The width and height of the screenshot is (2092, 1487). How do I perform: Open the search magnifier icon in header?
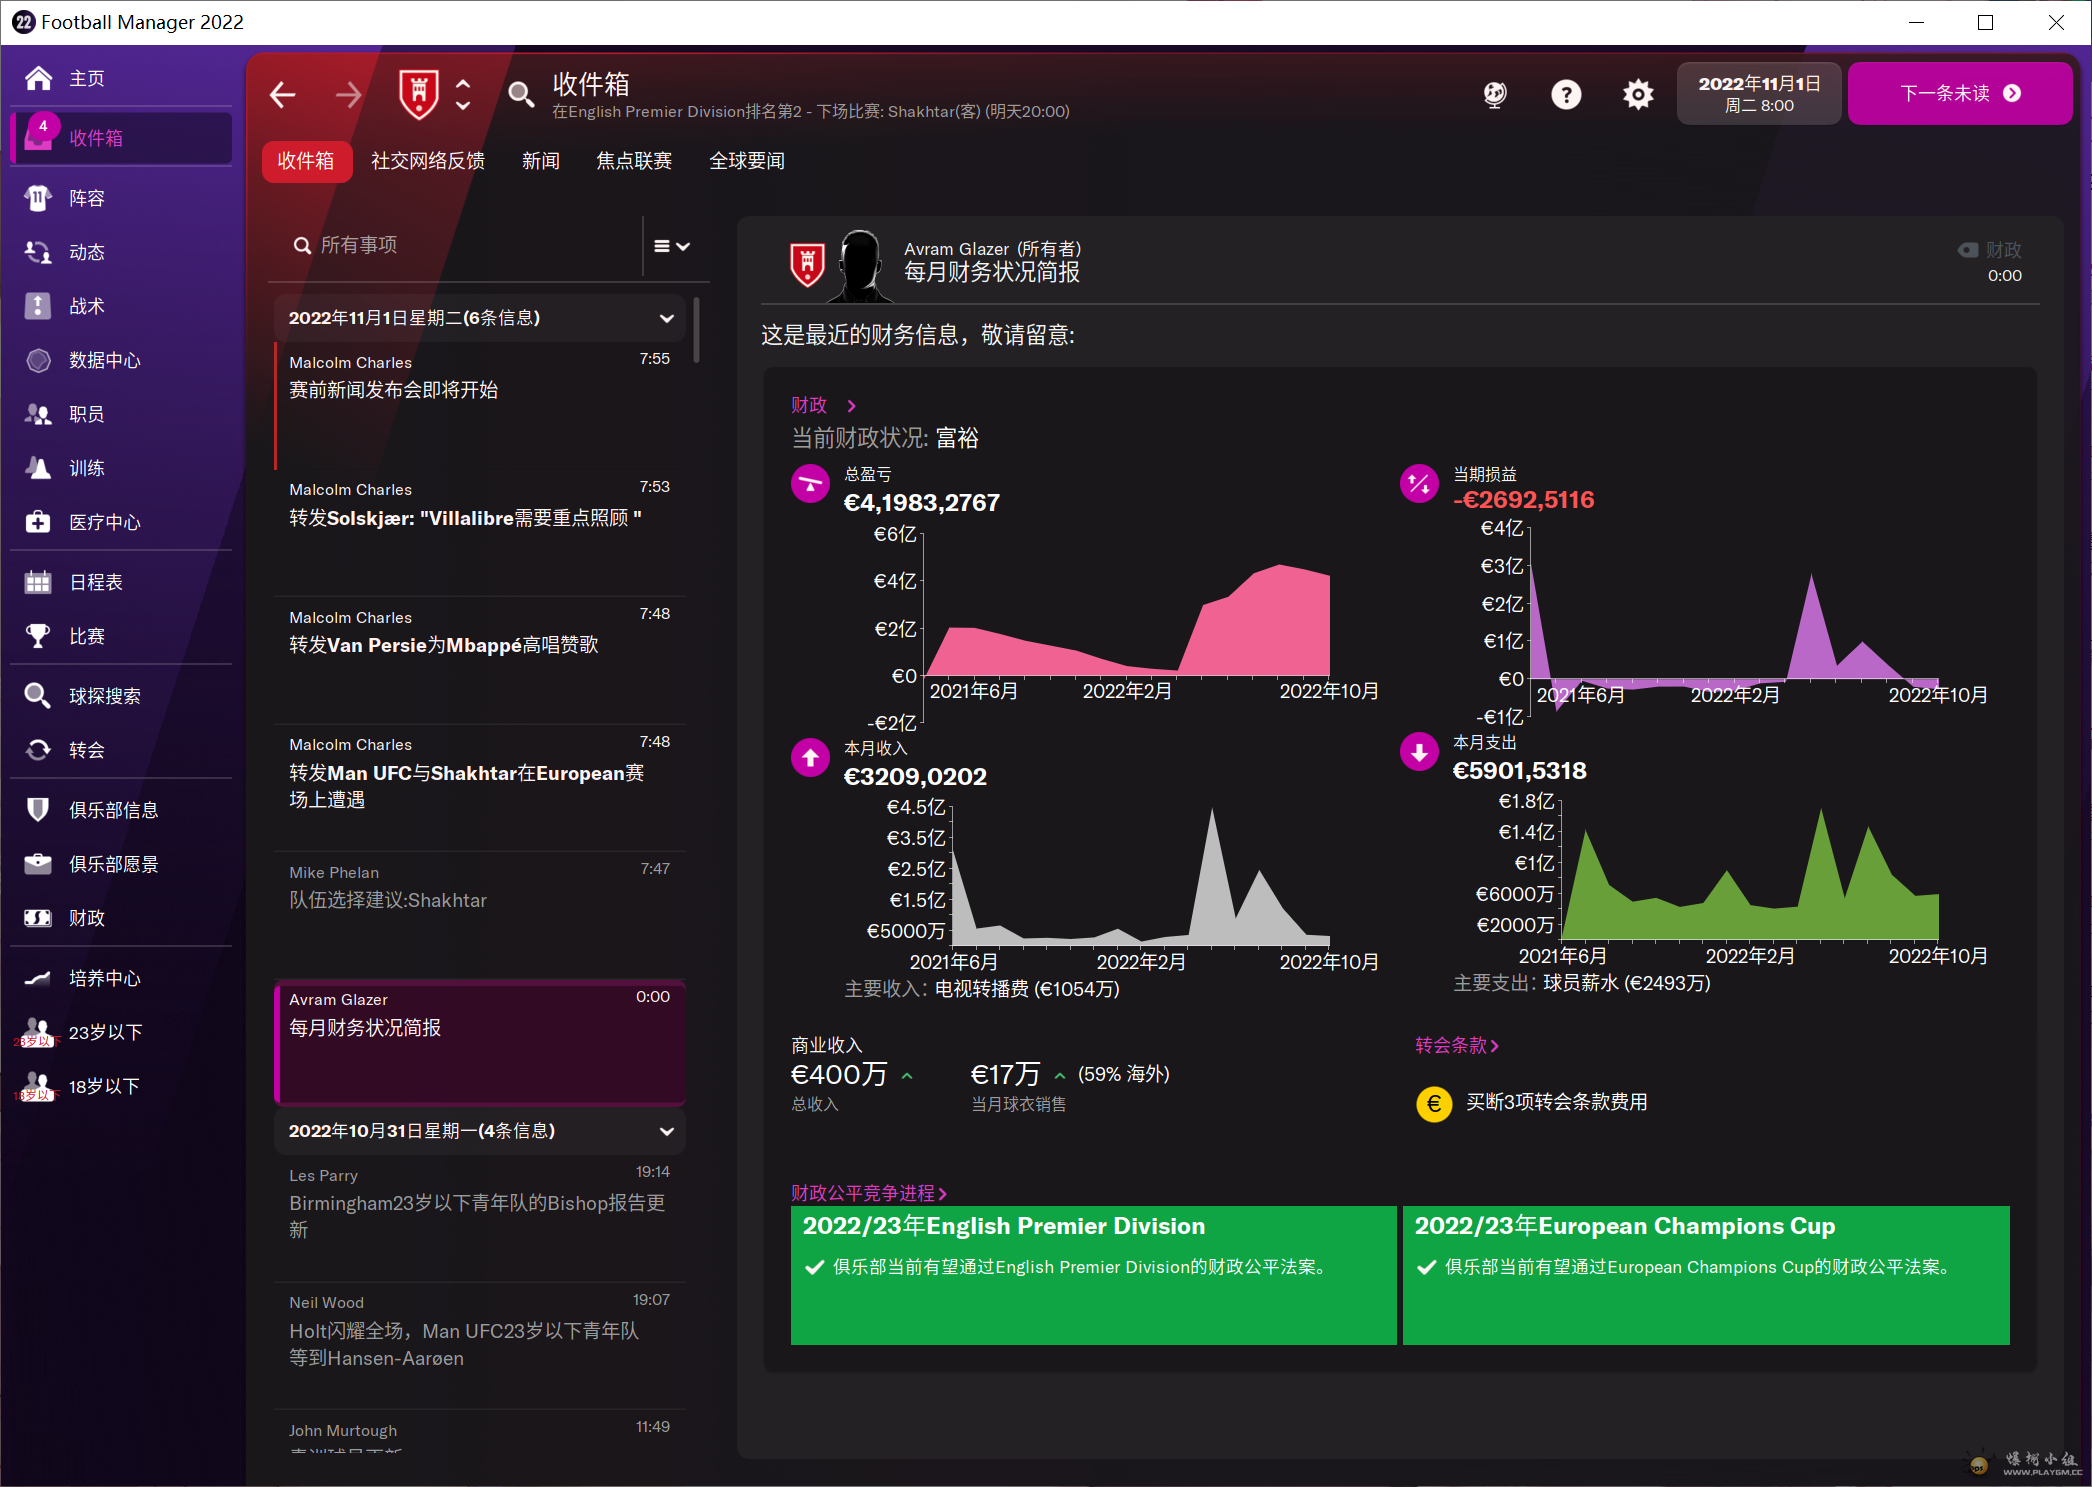pyautogui.click(x=520, y=95)
